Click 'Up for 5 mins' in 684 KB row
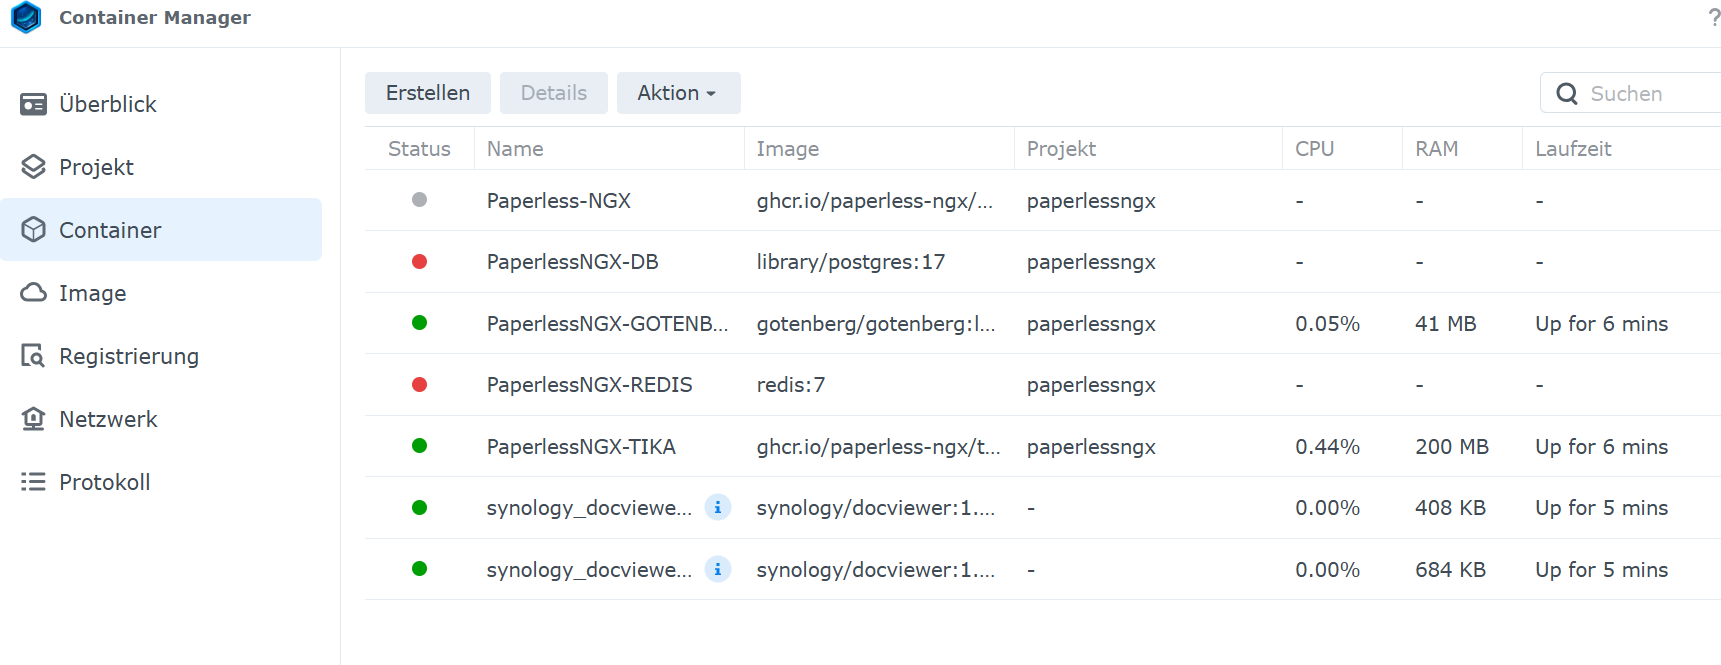Image resolution: width=1721 pixels, height=665 pixels. click(1602, 570)
